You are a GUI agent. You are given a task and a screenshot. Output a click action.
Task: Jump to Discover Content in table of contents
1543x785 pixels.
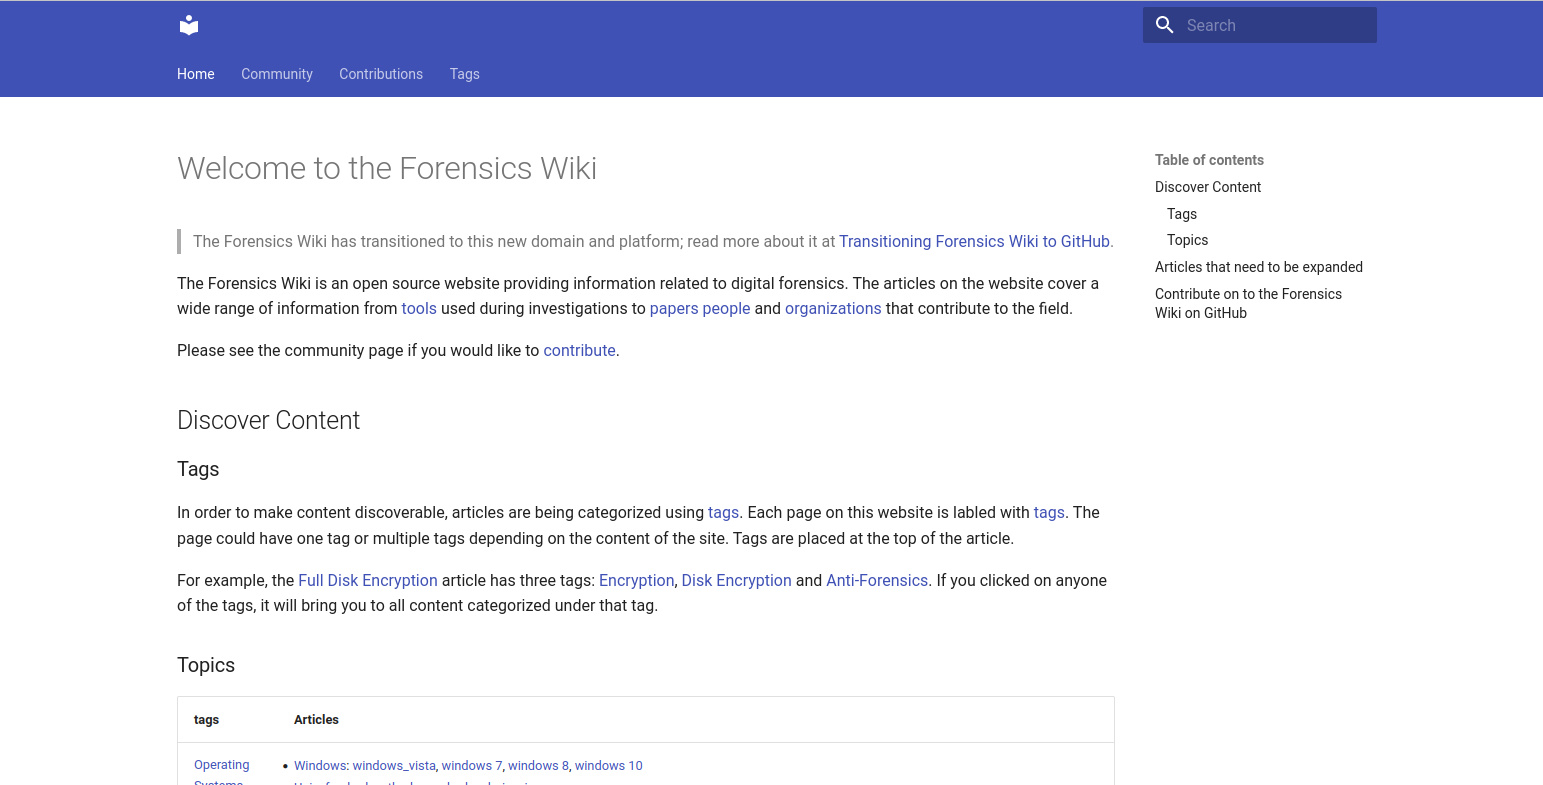click(x=1208, y=187)
